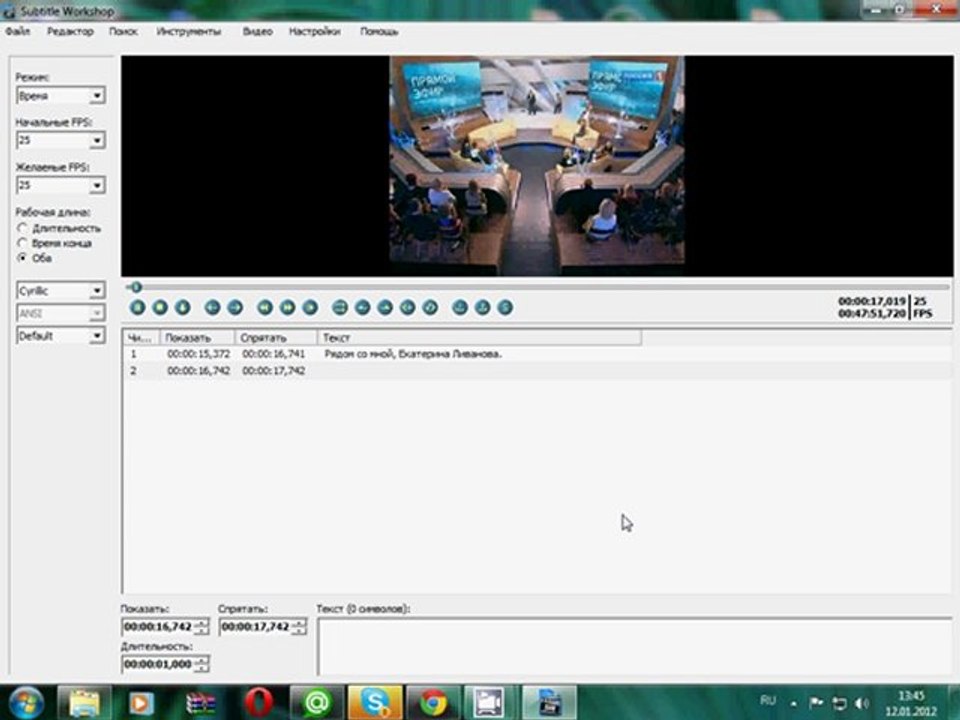Click the Play/Pause video button

pyautogui.click(x=138, y=307)
